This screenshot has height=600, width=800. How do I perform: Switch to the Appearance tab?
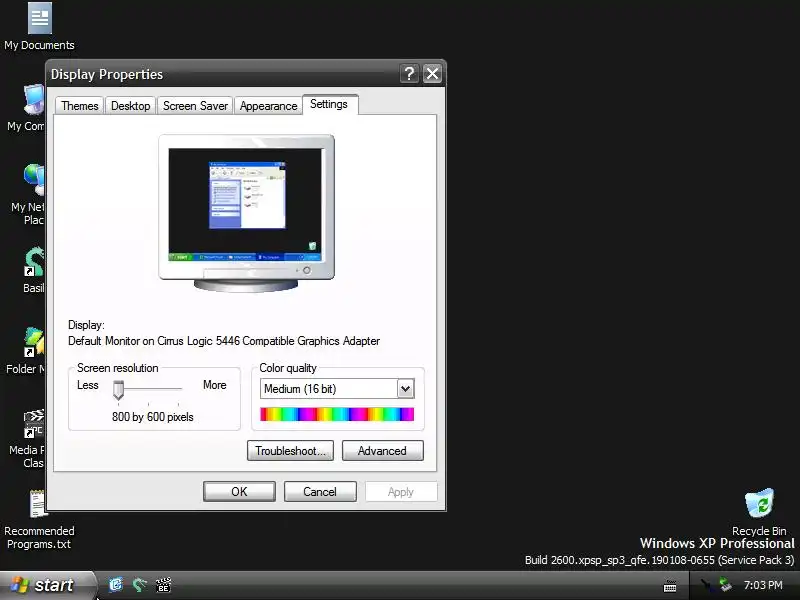coord(268,106)
